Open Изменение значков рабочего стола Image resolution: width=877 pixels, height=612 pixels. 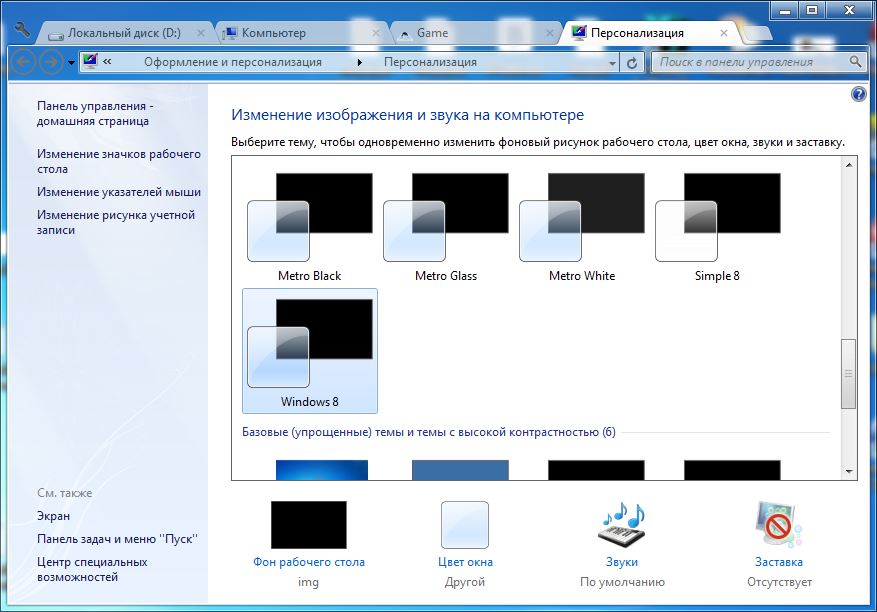click(119, 161)
